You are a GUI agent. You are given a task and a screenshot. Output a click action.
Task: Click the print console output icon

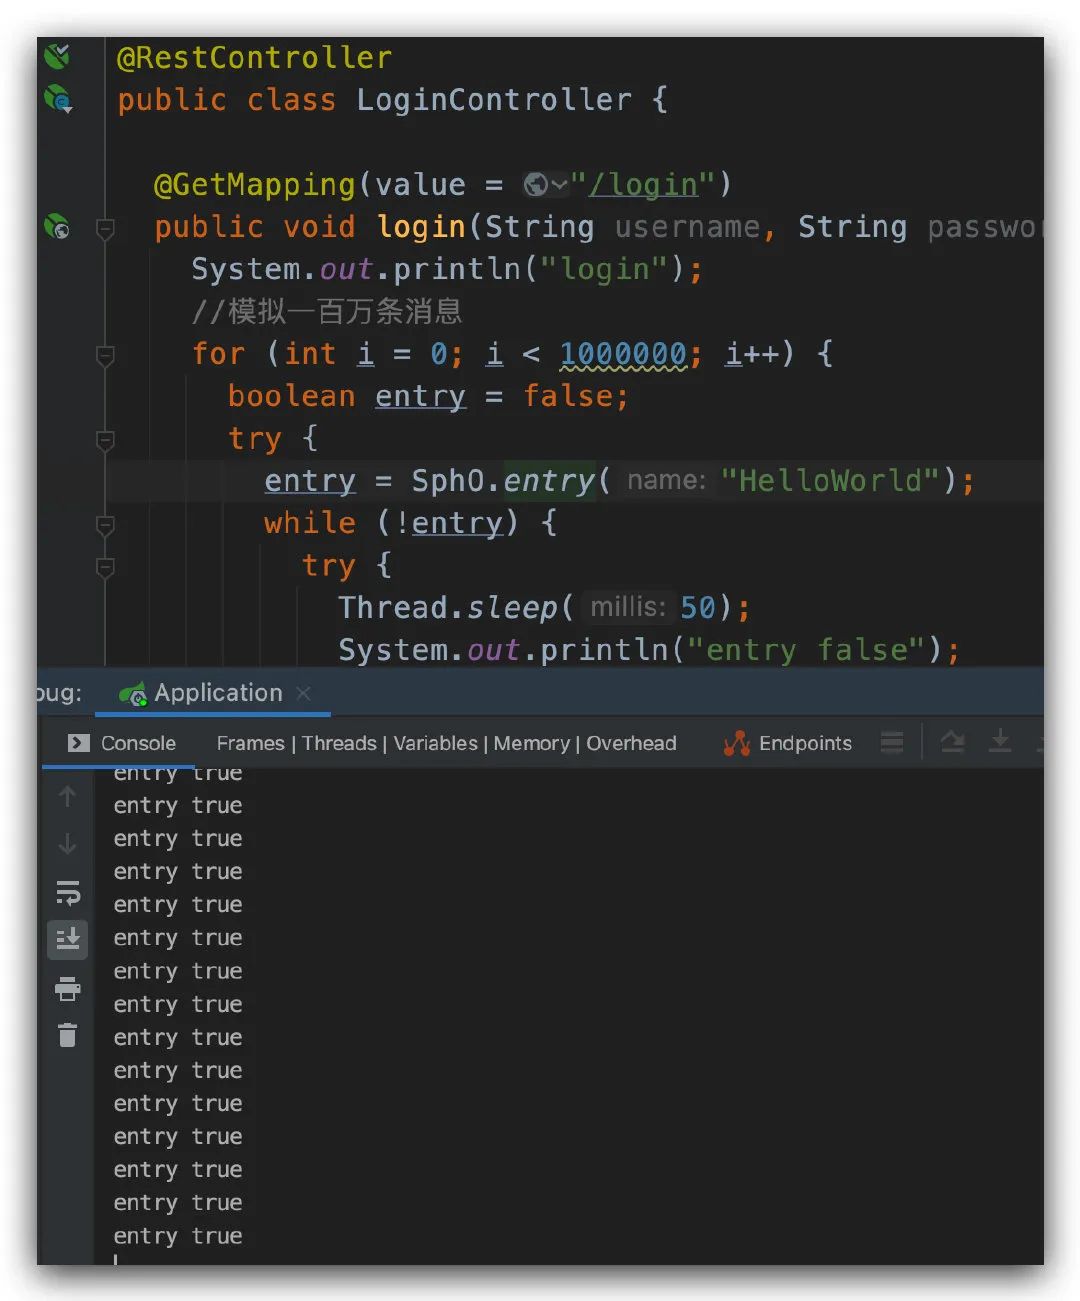pyautogui.click(x=67, y=988)
